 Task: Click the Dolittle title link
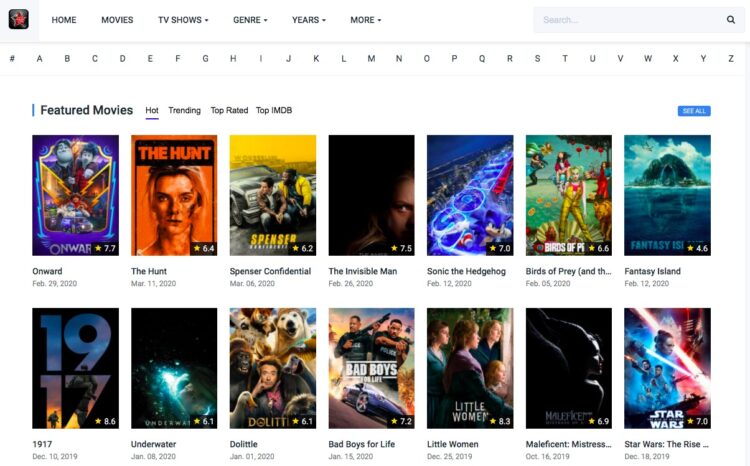pyautogui.click(x=243, y=444)
